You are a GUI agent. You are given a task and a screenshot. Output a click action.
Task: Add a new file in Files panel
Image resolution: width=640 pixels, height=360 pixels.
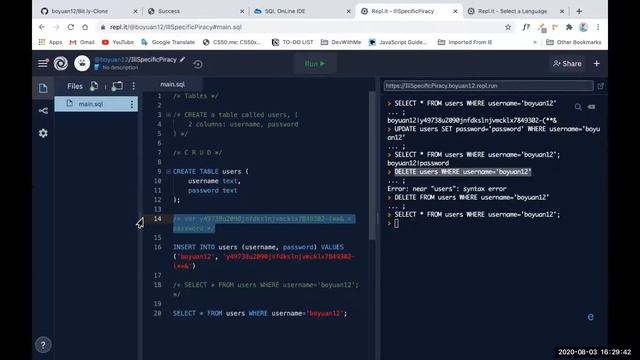click(x=94, y=86)
